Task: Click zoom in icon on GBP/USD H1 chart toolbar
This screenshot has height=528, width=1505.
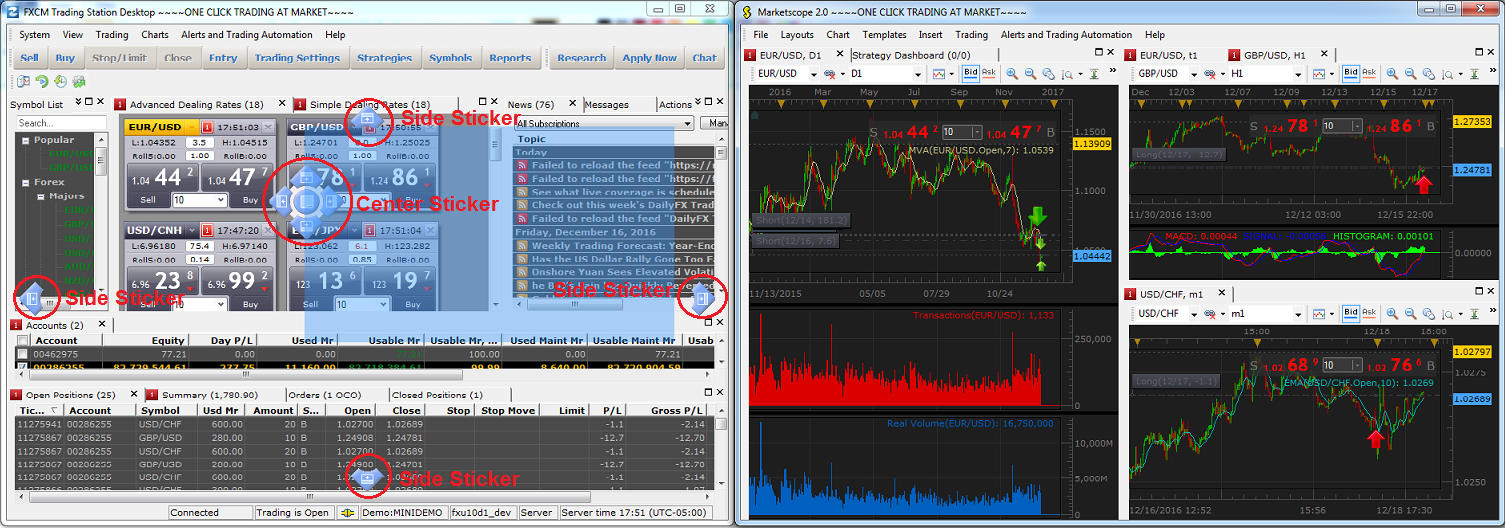Action: 1394,74
